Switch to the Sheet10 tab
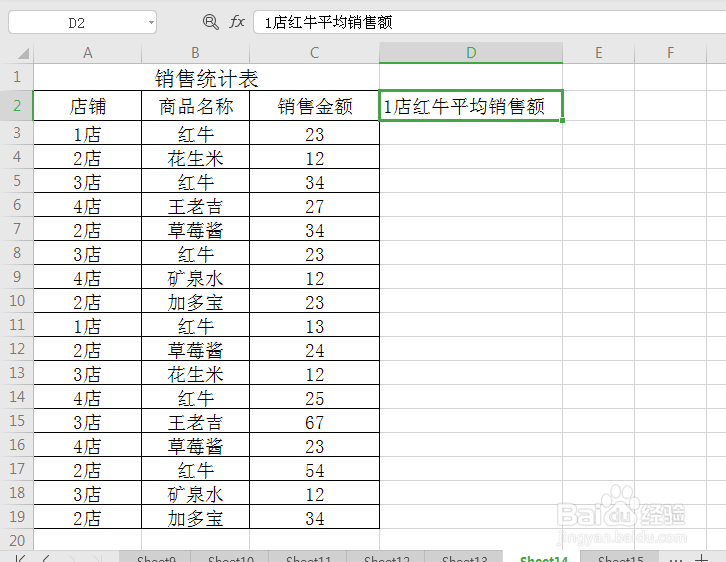Screen dimensions: 726x562 231,557
